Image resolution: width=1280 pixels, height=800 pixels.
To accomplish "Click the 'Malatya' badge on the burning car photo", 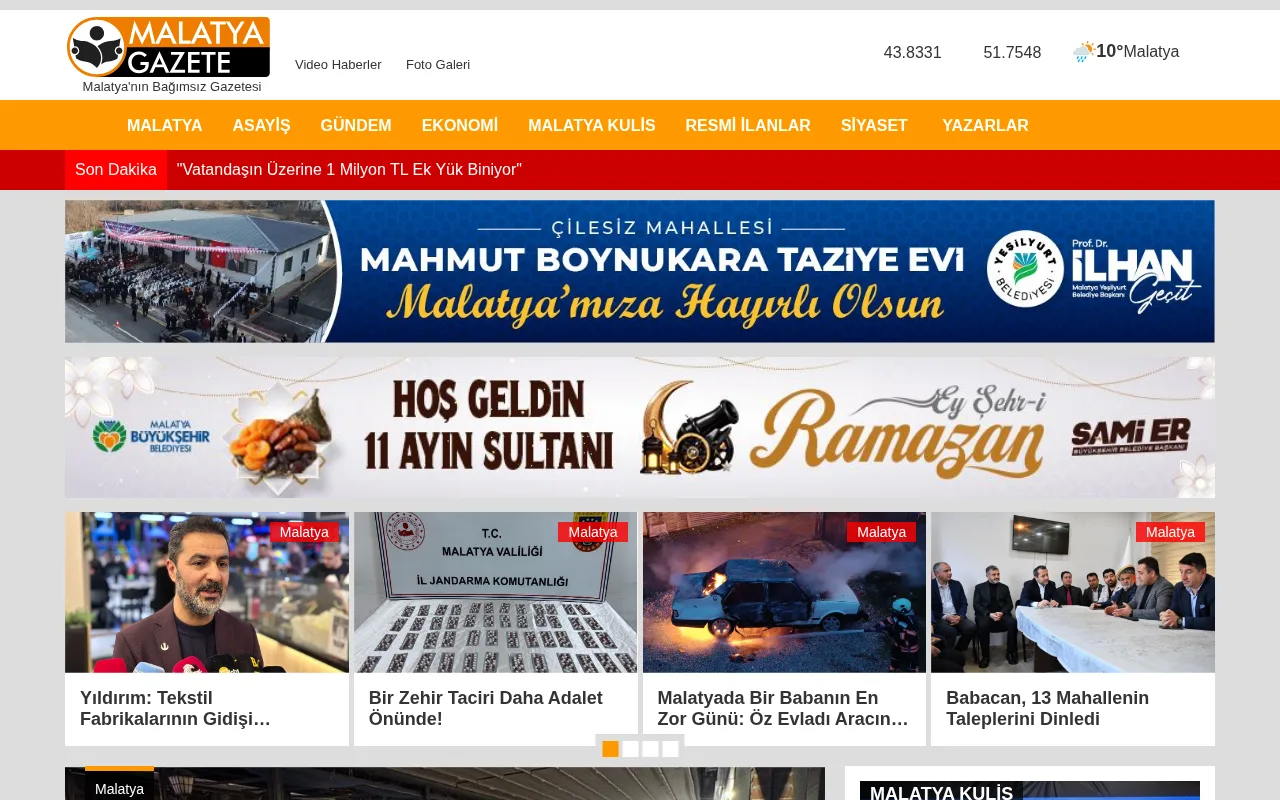I will pyautogui.click(x=881, y=532).
